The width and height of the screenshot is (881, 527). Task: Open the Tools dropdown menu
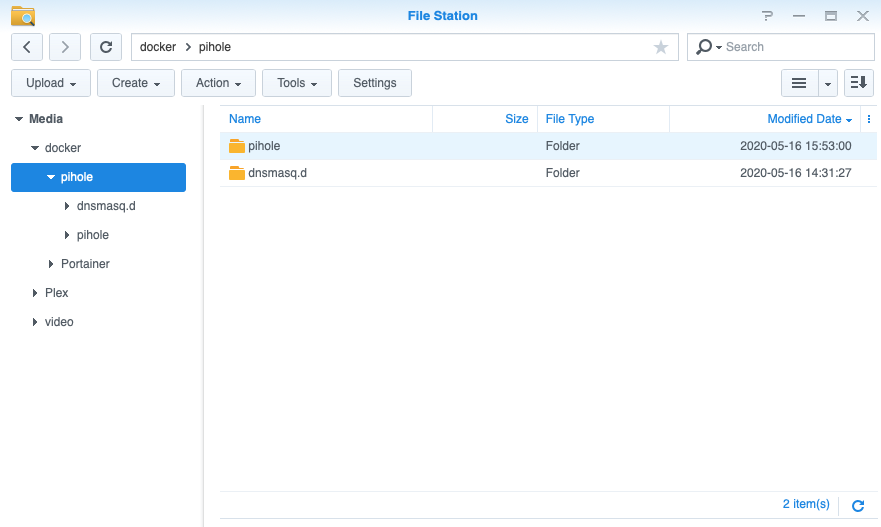297,83
